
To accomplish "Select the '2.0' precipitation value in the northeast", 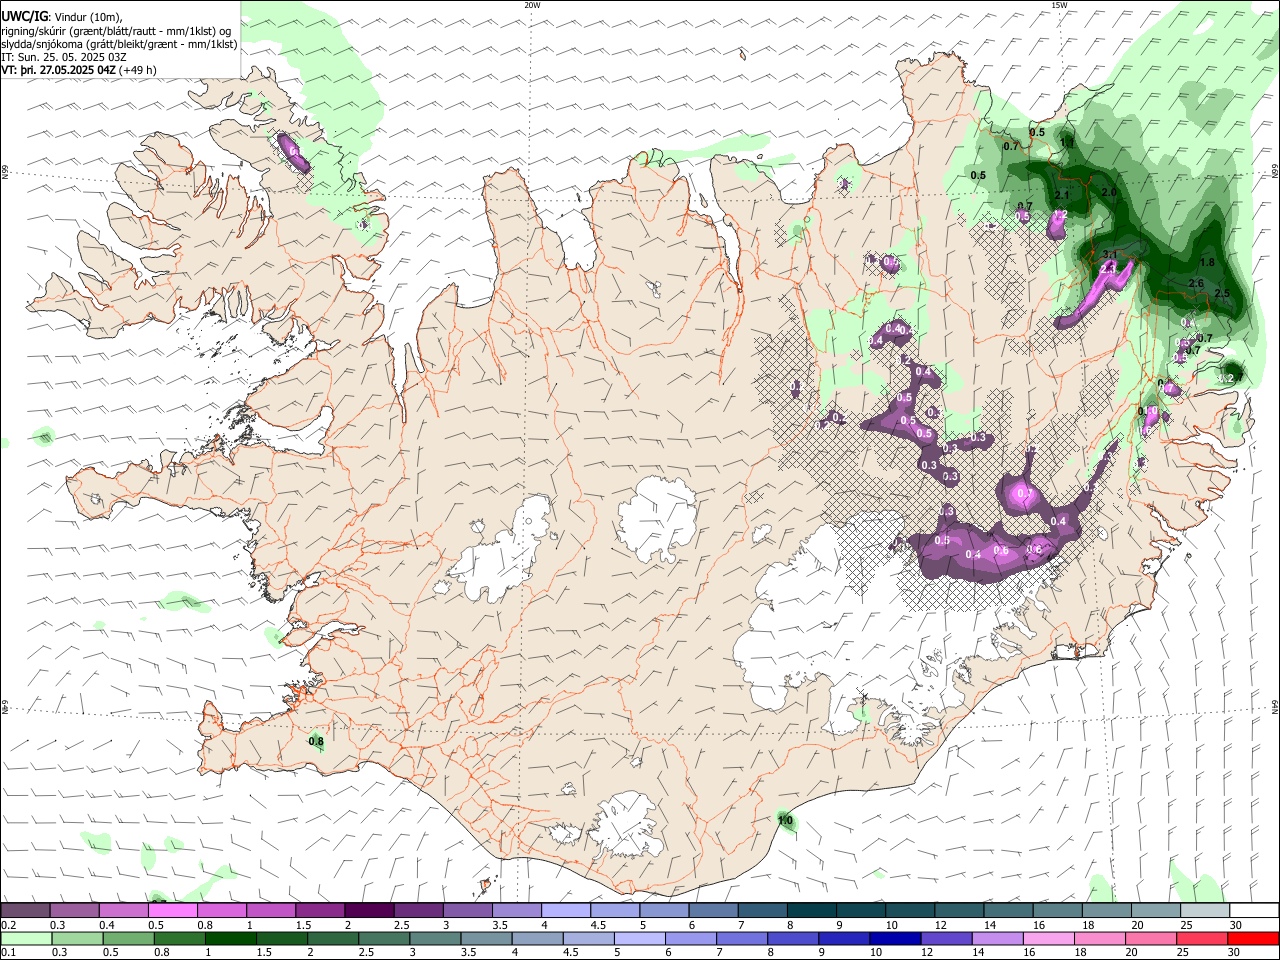I will 1108,192.
